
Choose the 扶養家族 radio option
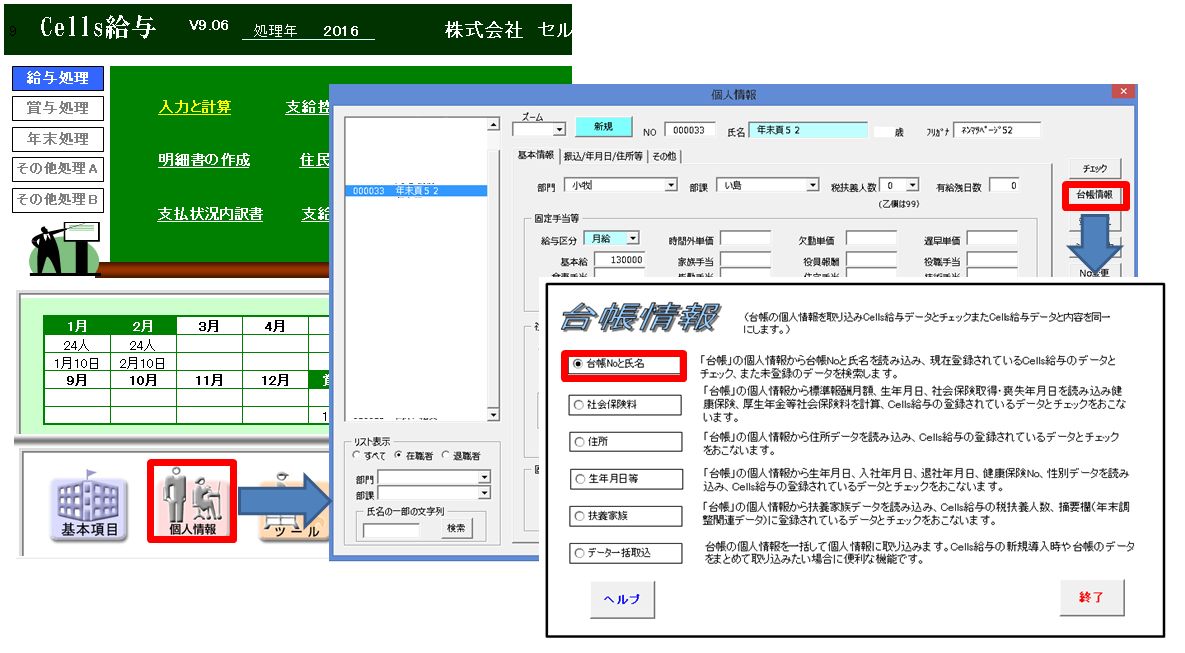625,515
